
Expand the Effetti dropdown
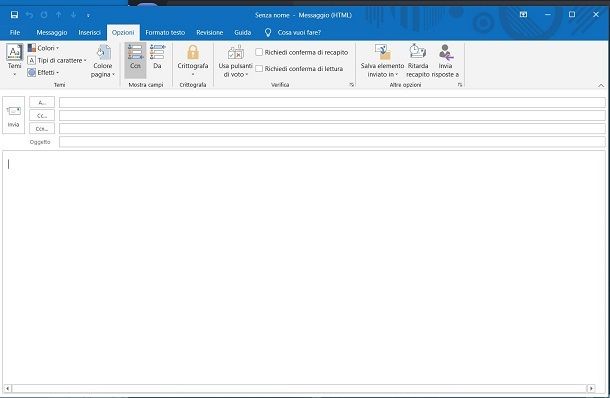point(43,72)
